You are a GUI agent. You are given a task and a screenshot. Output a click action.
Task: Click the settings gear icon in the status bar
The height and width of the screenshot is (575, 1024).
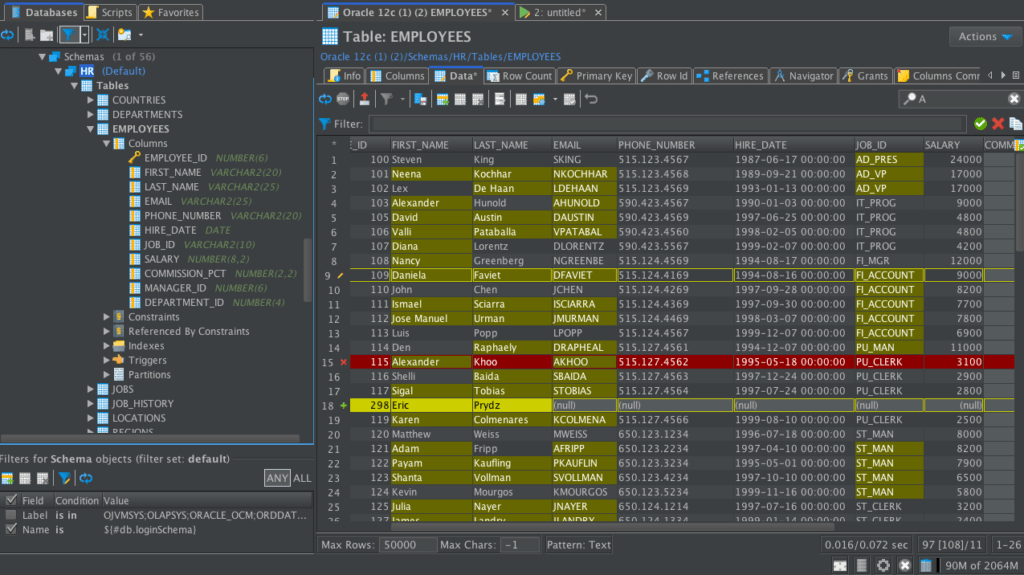point(883,565)
